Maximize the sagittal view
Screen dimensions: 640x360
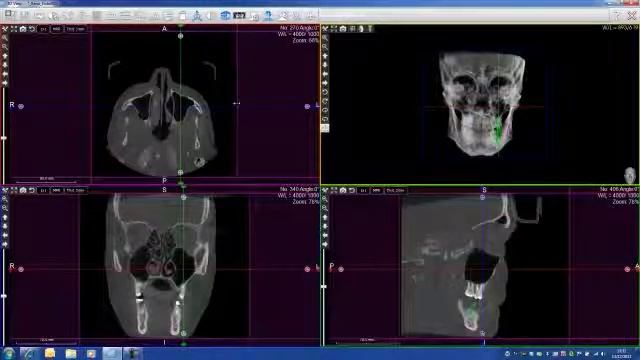coord(334,190)
